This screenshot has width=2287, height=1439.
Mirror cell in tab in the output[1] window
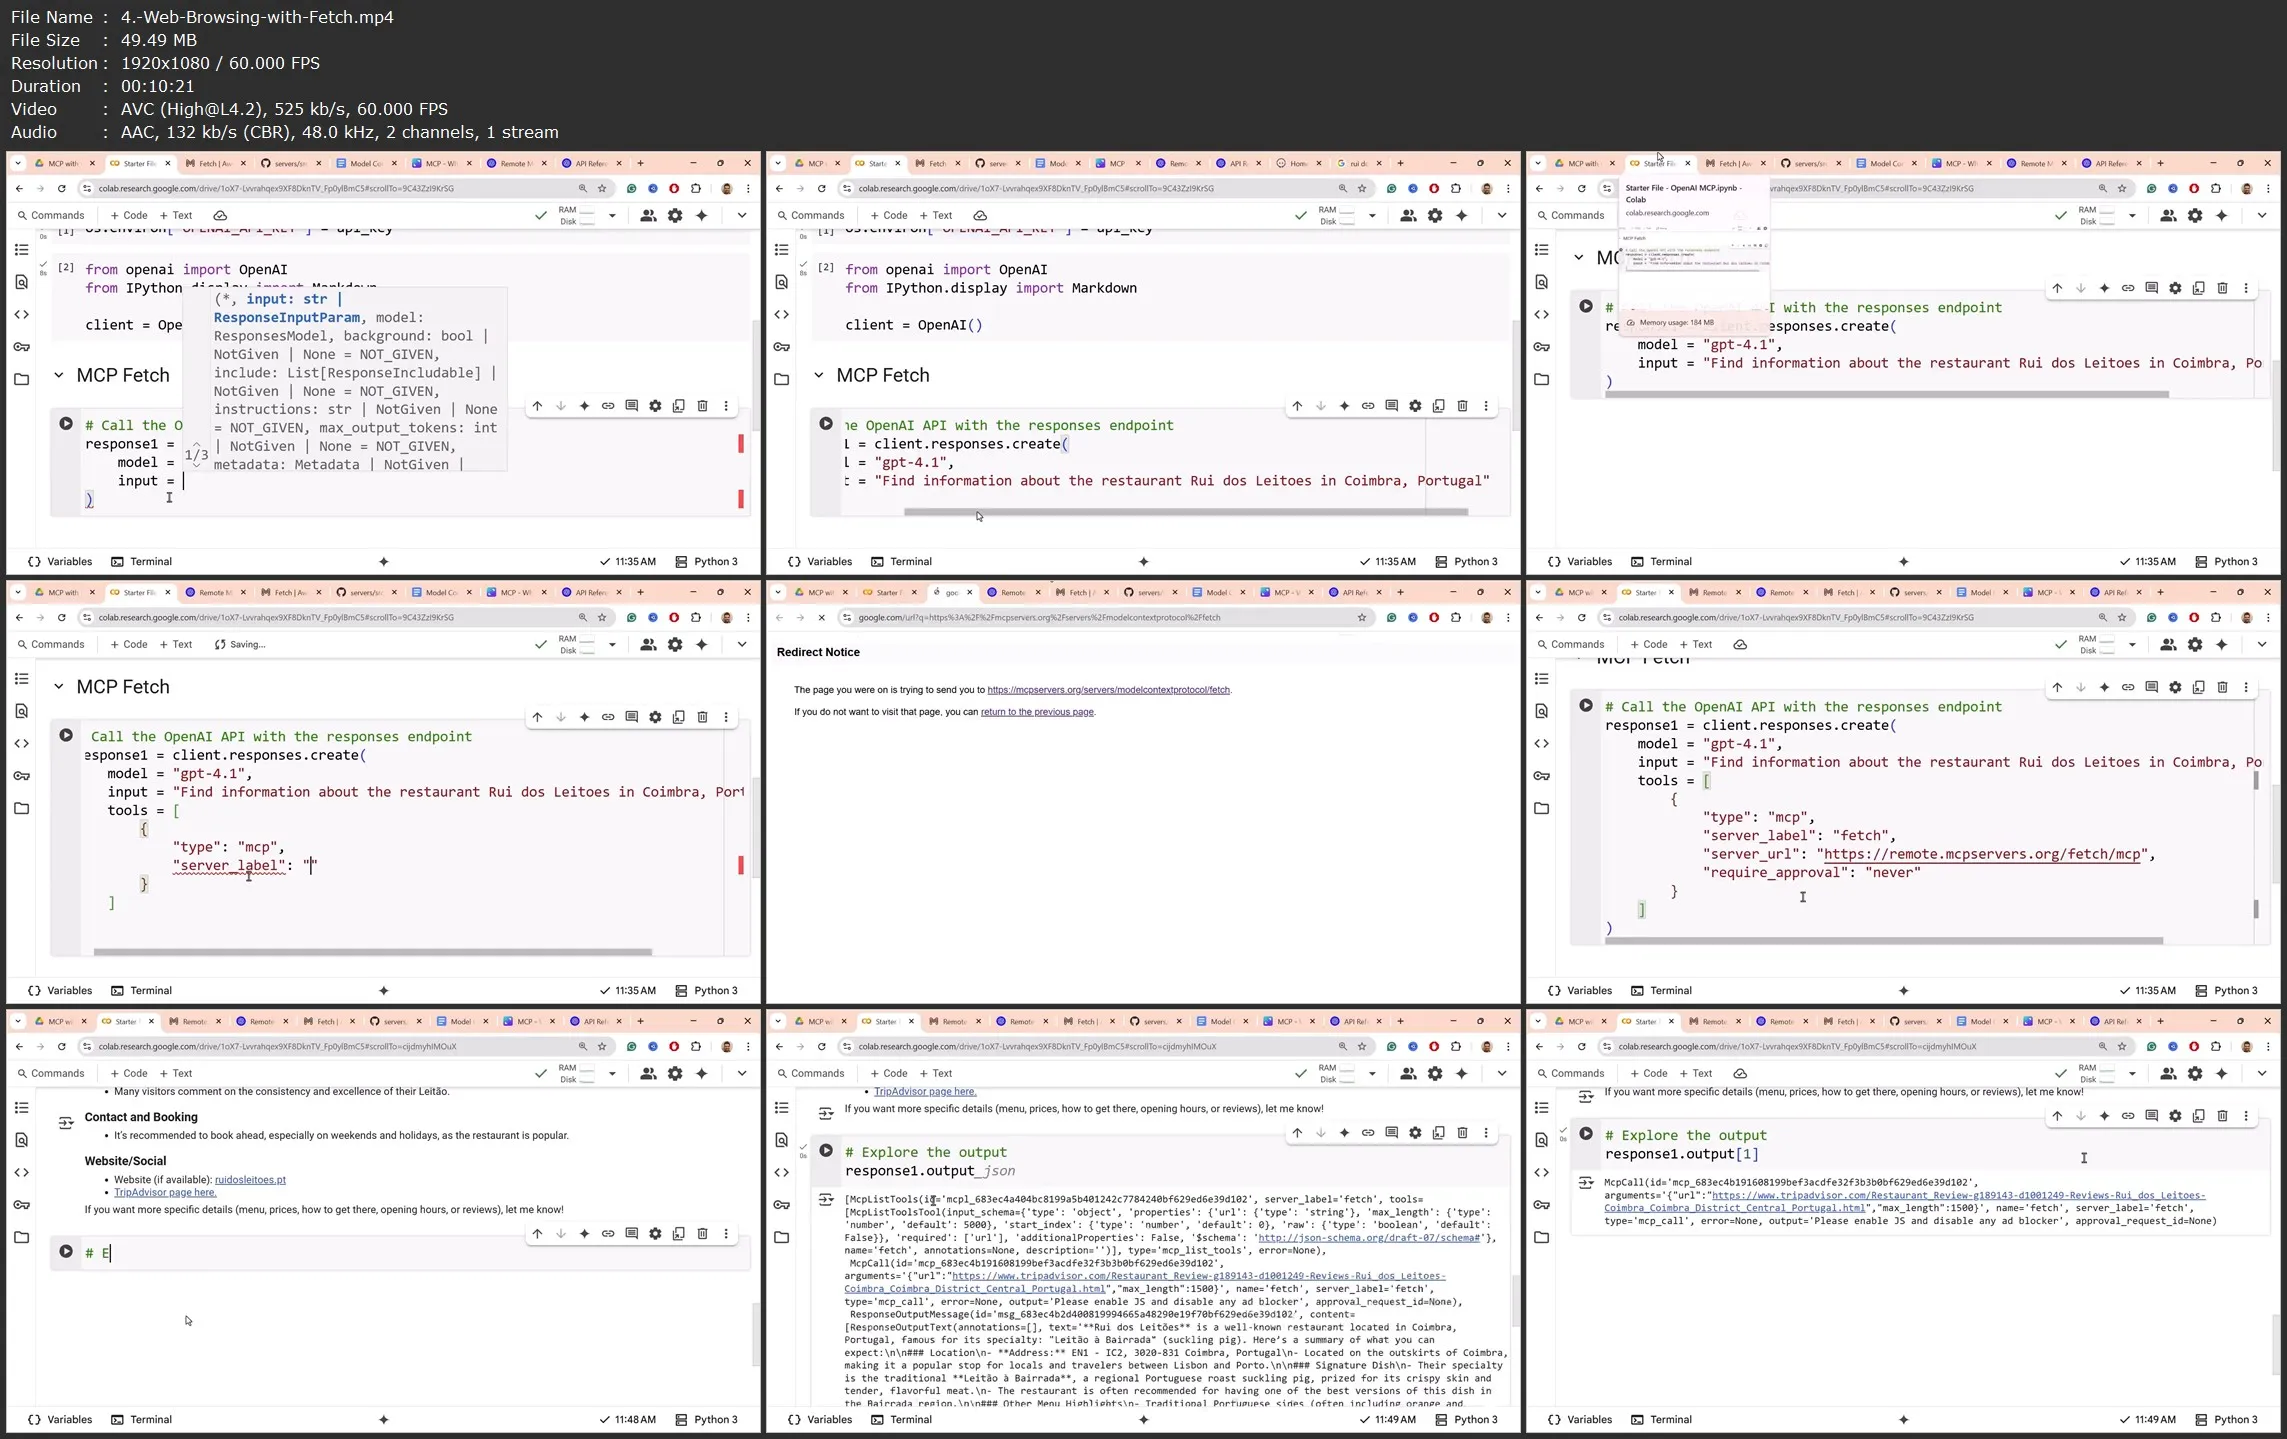(2199, 1116)
